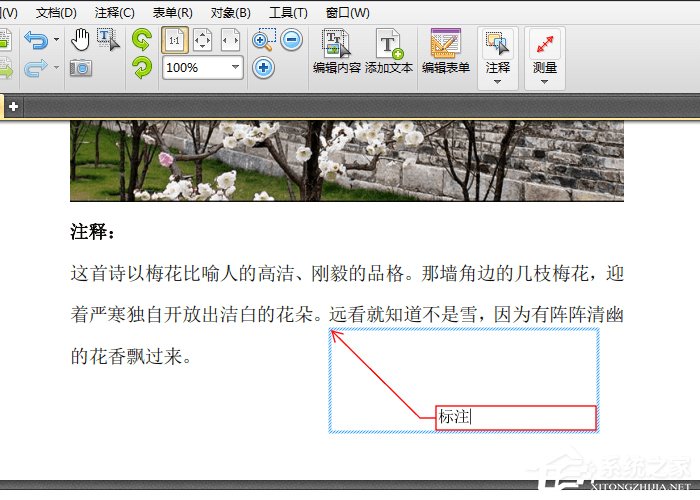
Task: Open the 工具(T) menu
Action: [288, 12]
